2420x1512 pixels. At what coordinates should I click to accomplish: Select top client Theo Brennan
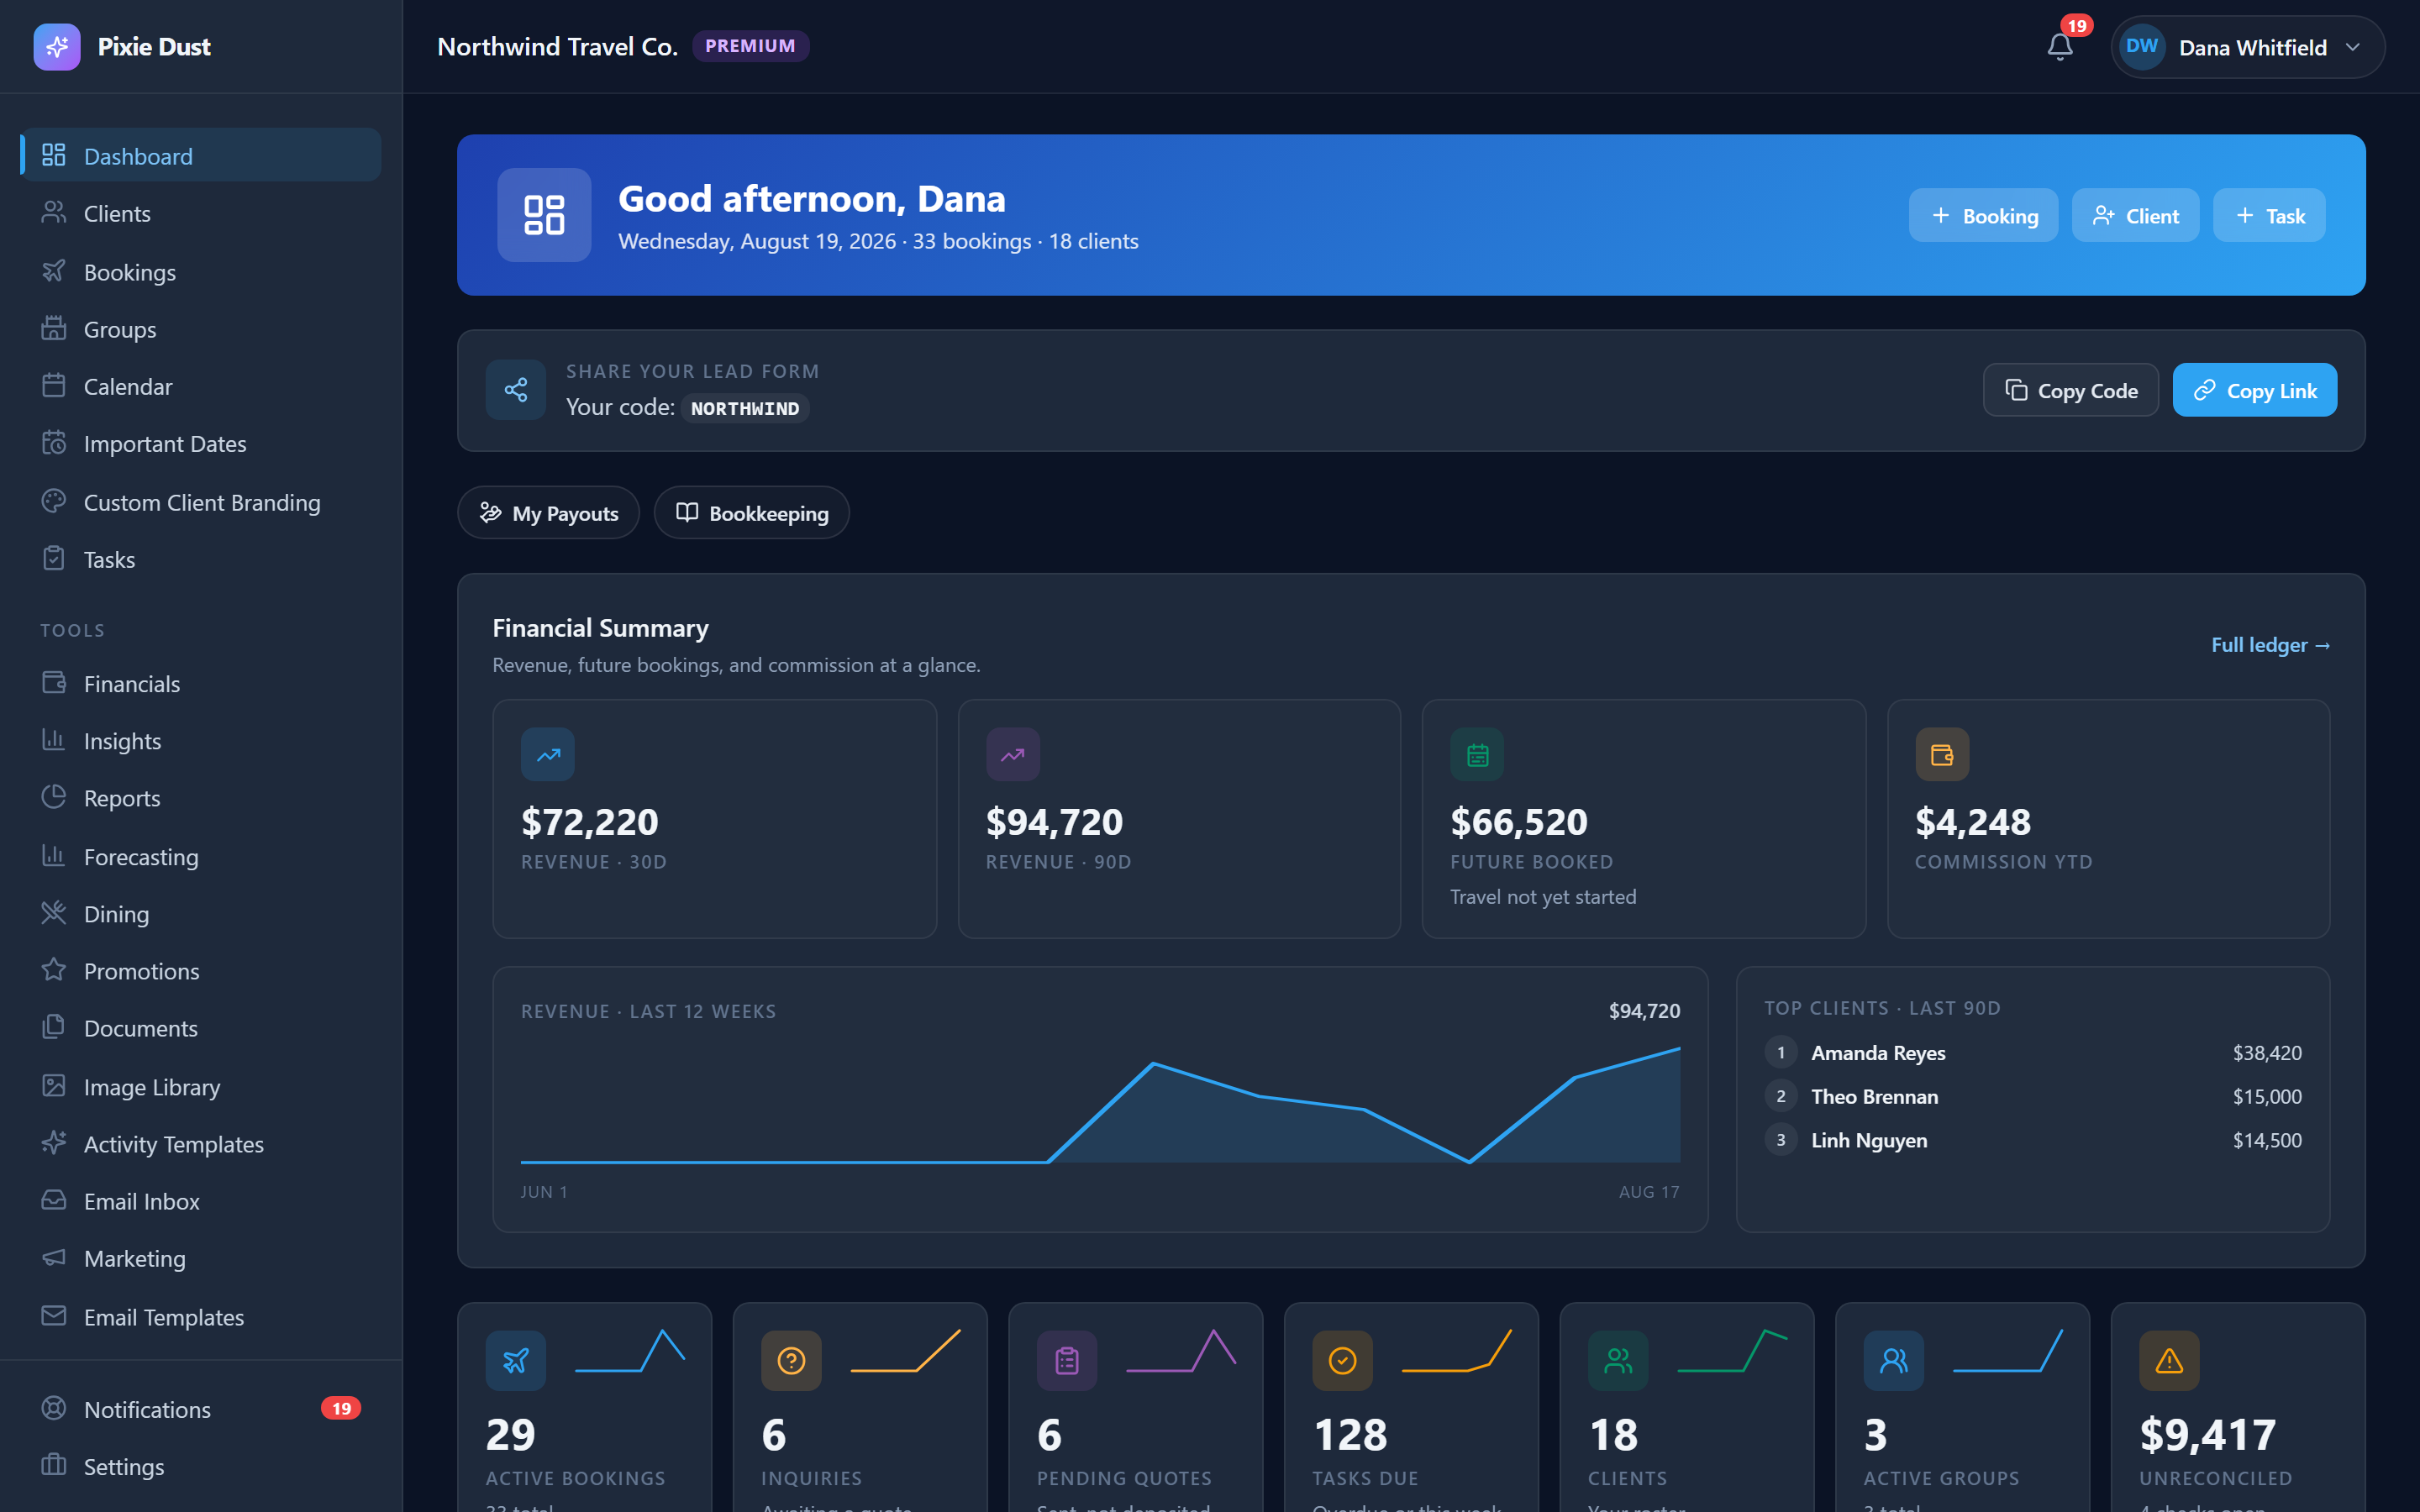(x=2032, y=1097)
